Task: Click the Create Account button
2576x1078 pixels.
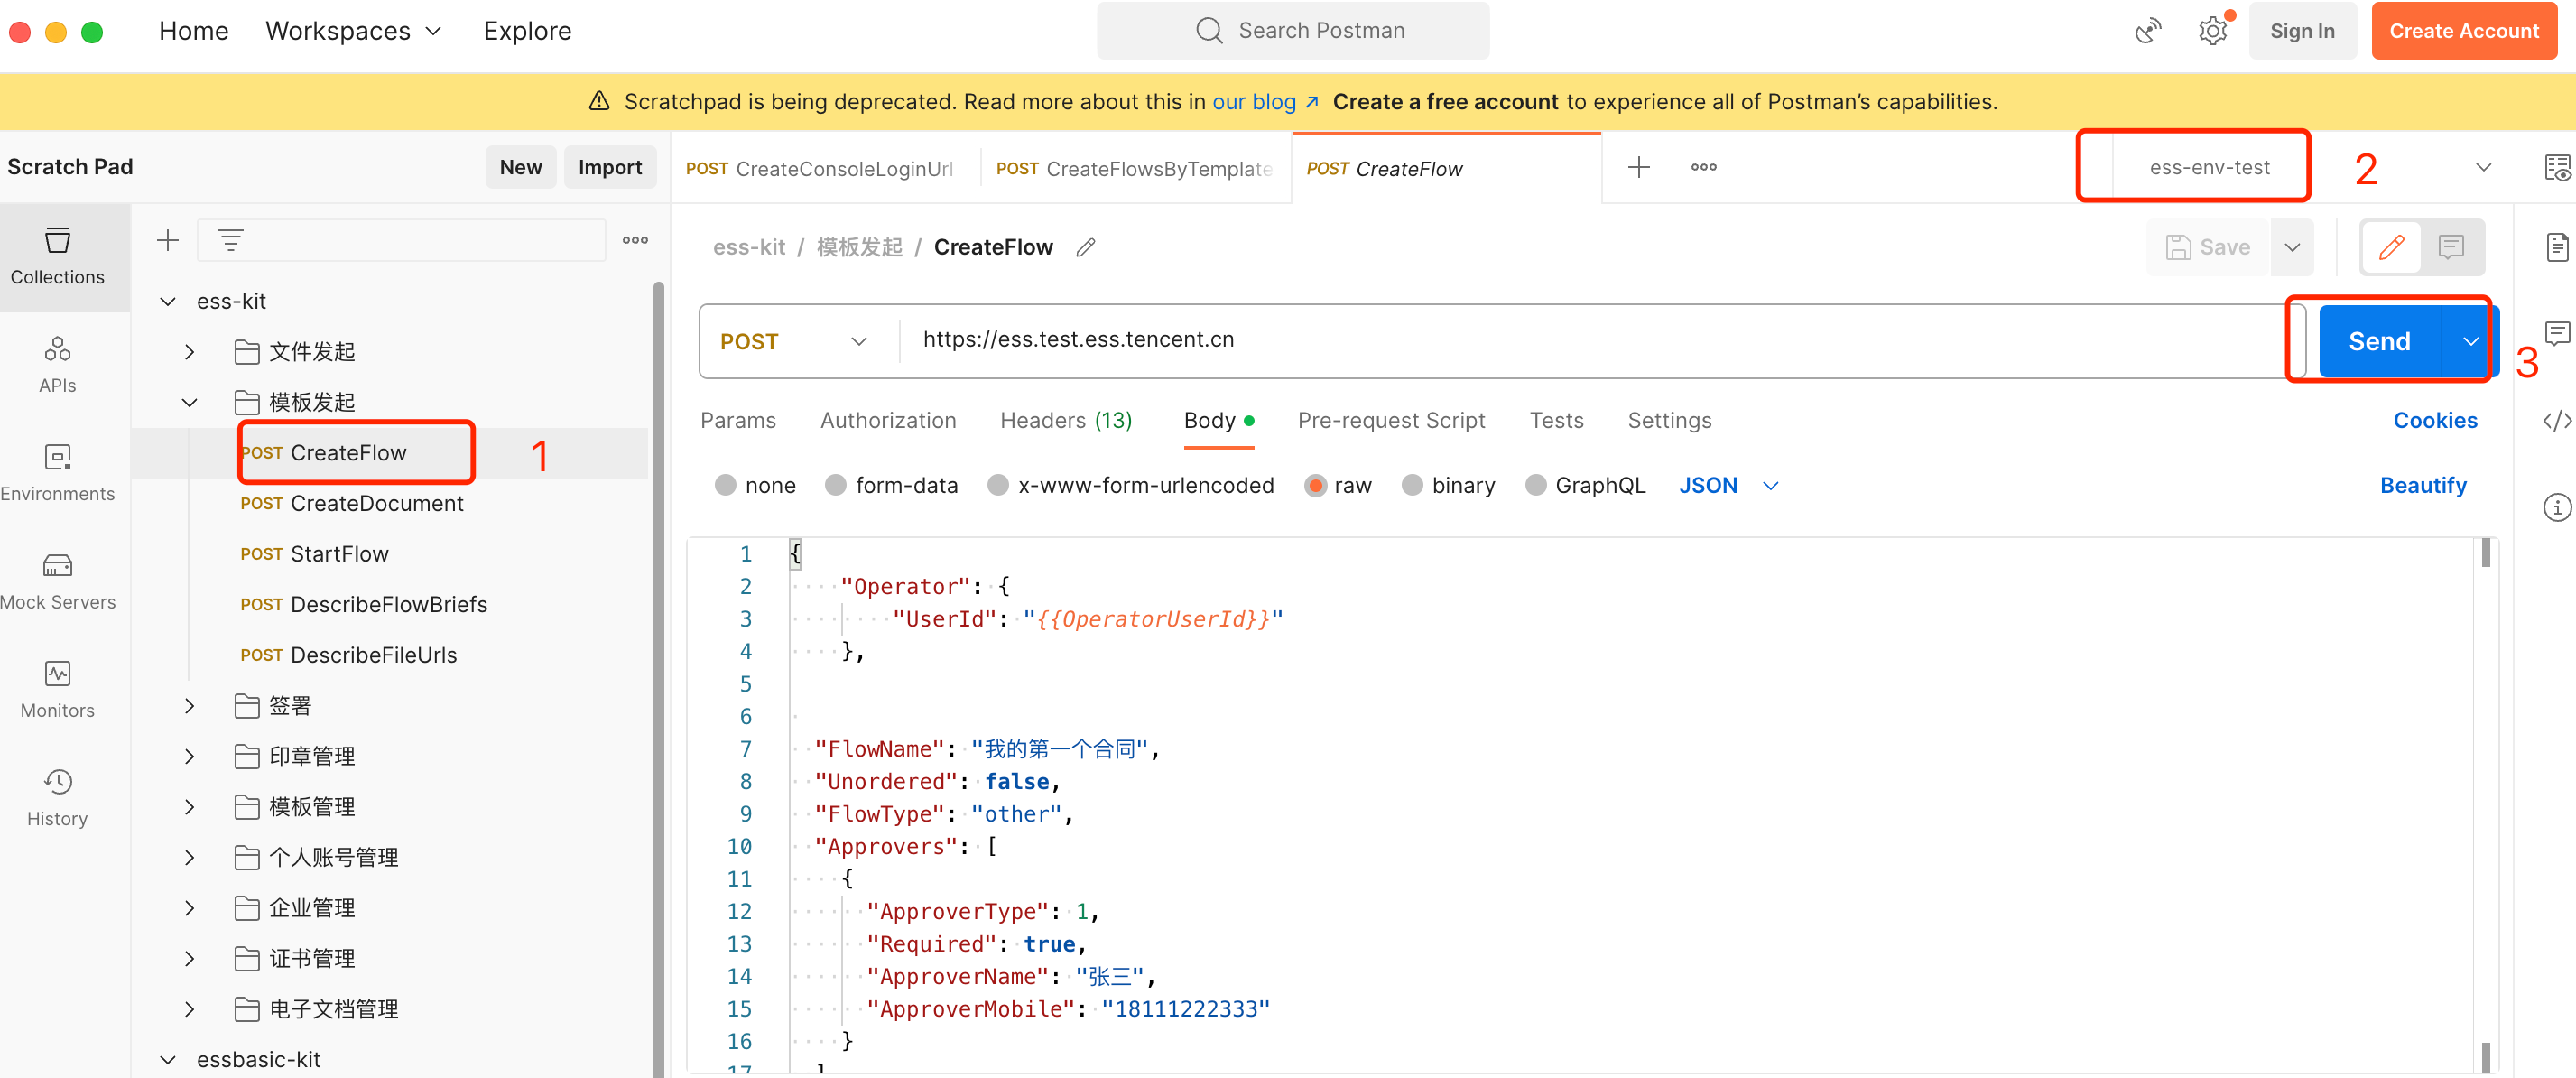Action: pyautogui.click(x=2463, y=31)
